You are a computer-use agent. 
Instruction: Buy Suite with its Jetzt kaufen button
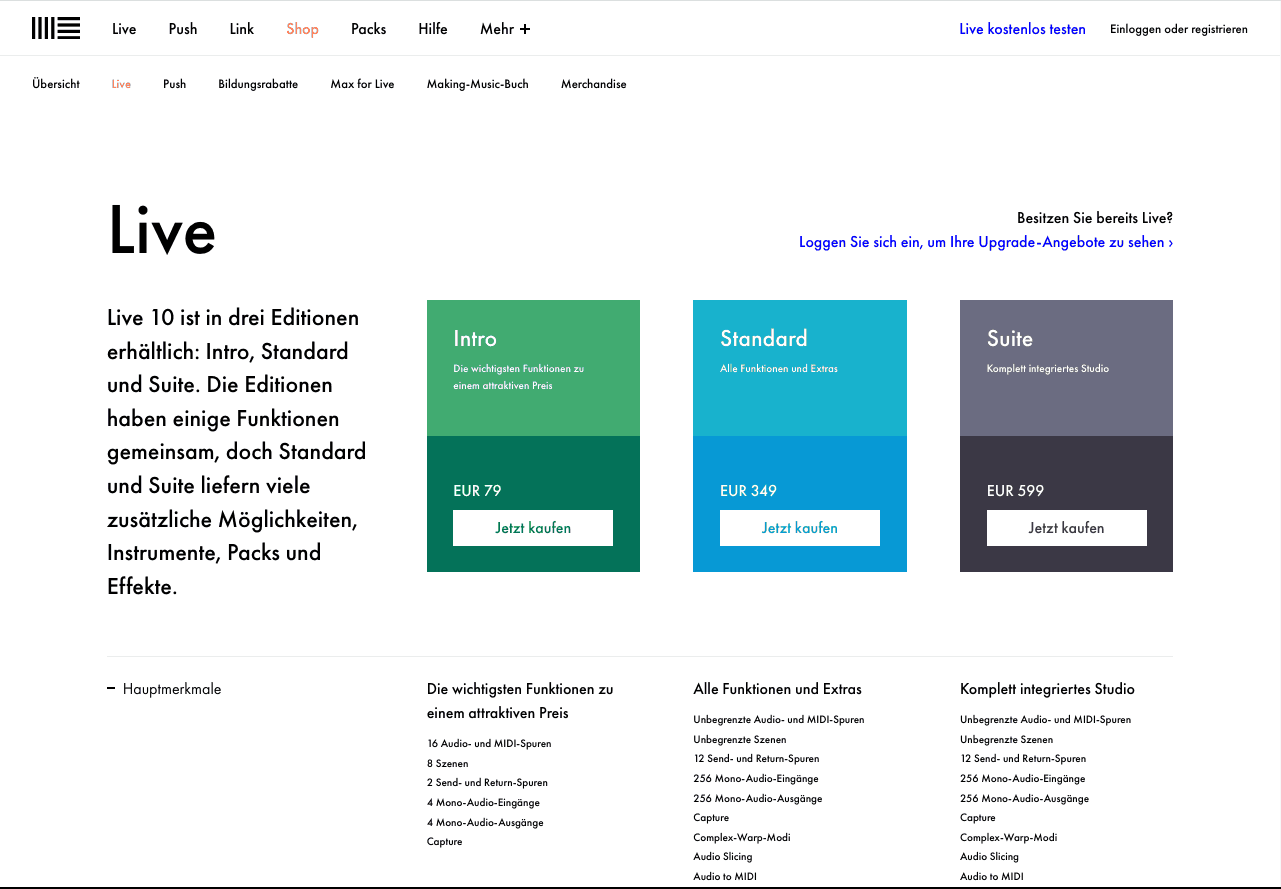(x=1067, y=528)
